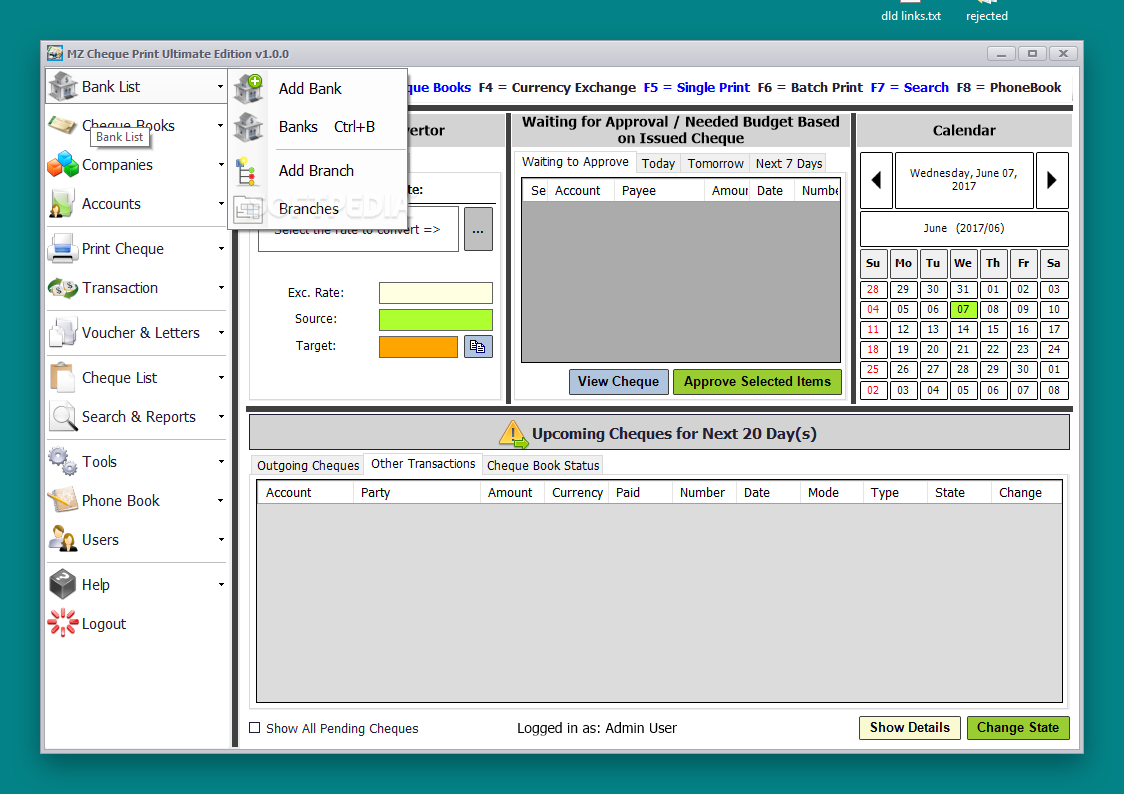1124x794 pixels.
Task: Expand the Companies dropdown arrow
Action: click(x=221, y=164)
